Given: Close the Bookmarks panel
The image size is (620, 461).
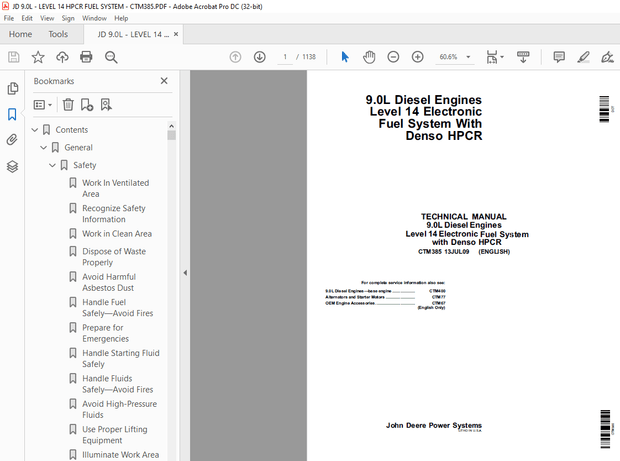Looking at the screenshot, I should [164, 81].
